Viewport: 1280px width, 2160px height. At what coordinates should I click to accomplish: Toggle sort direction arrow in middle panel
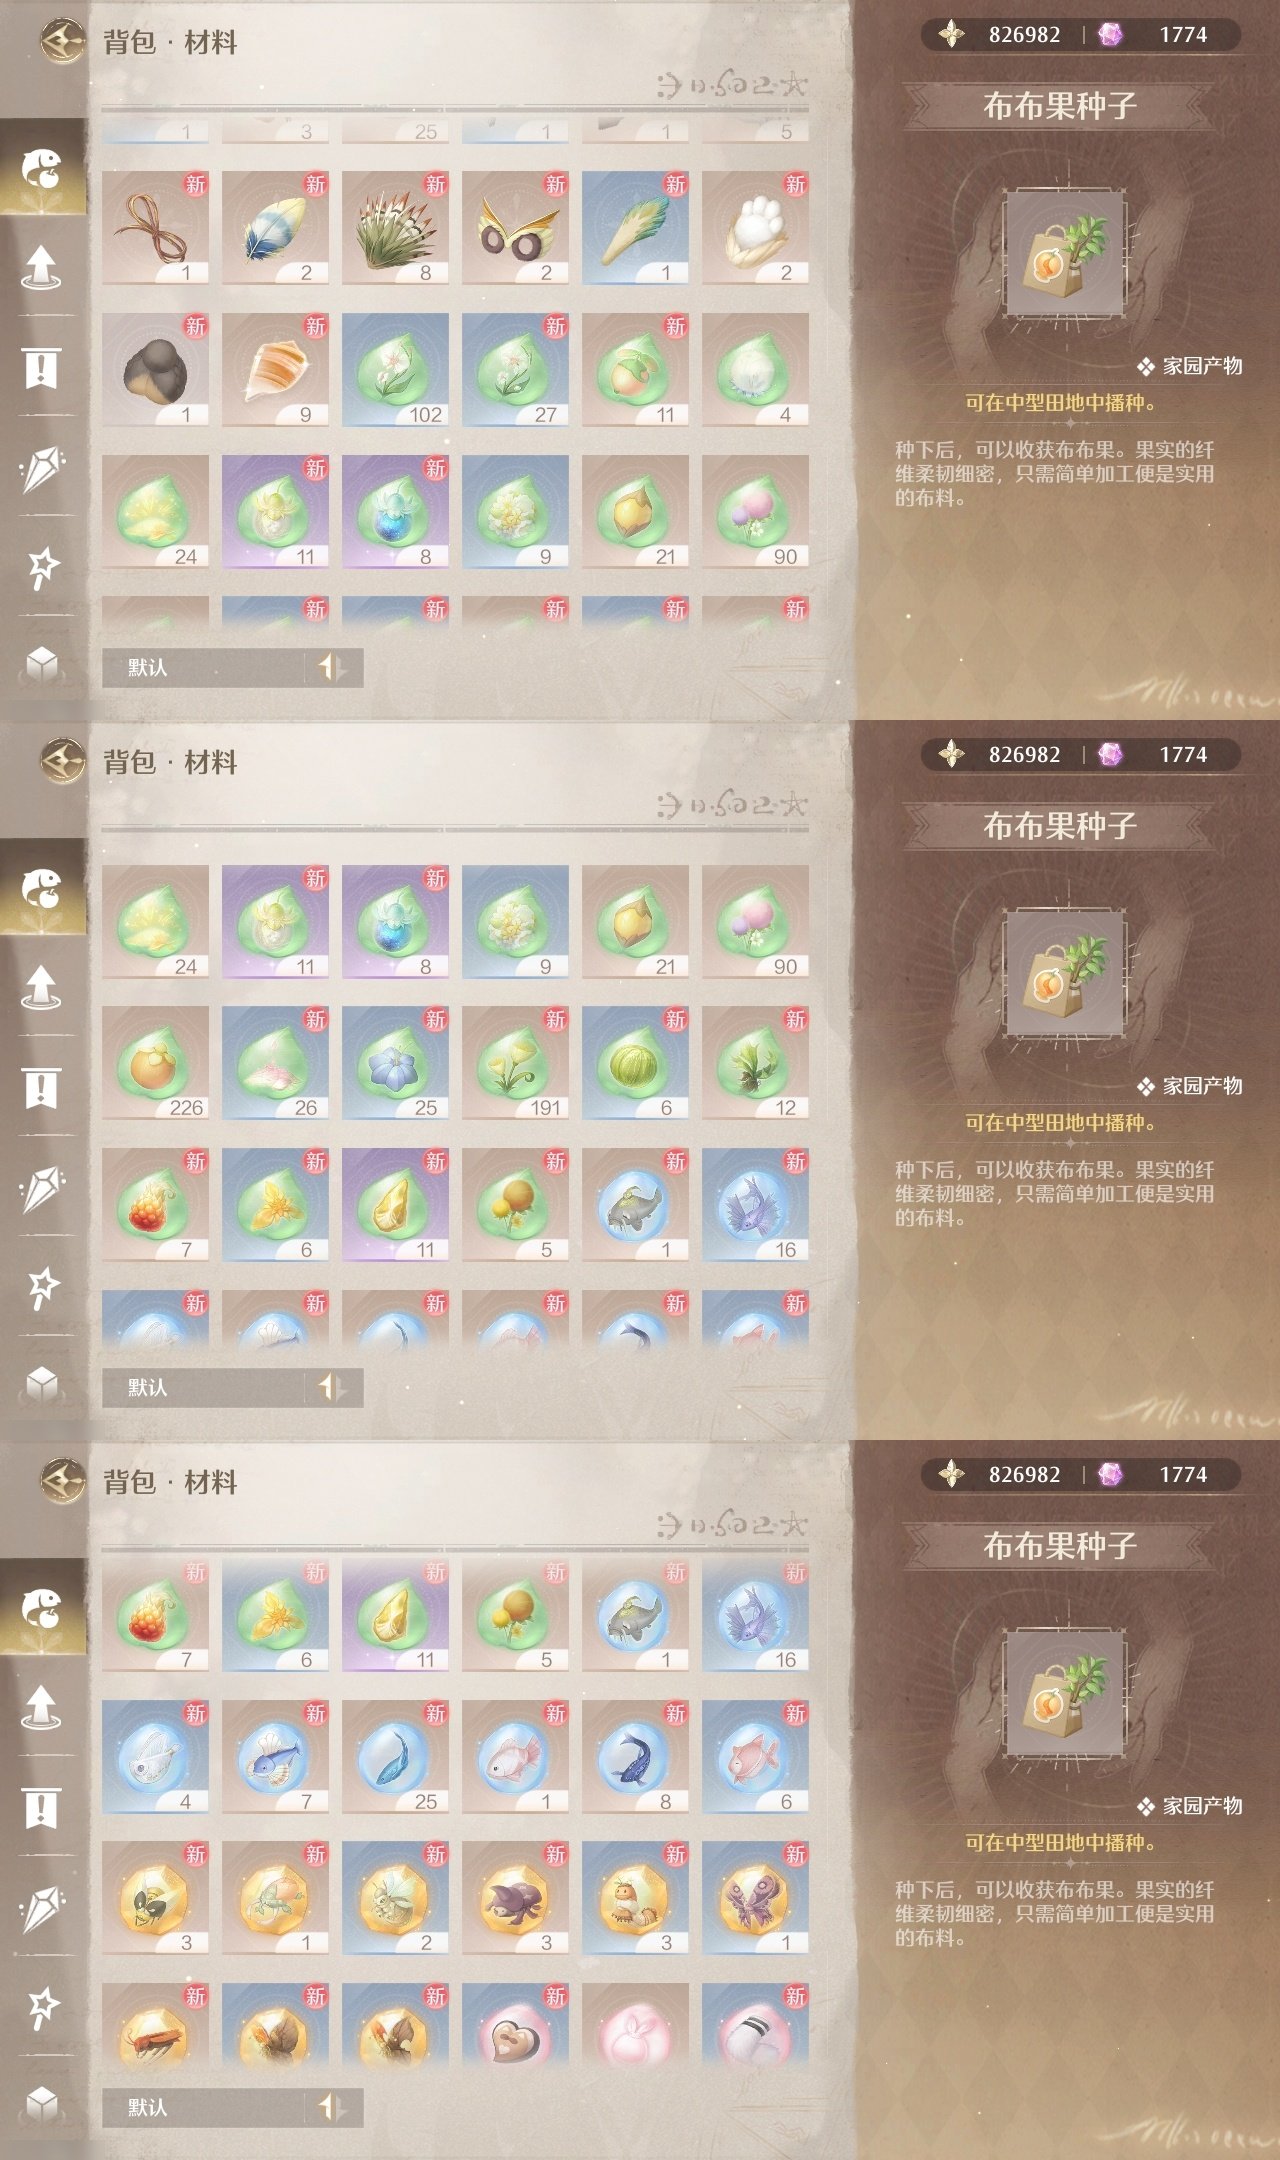[332, 1387]
